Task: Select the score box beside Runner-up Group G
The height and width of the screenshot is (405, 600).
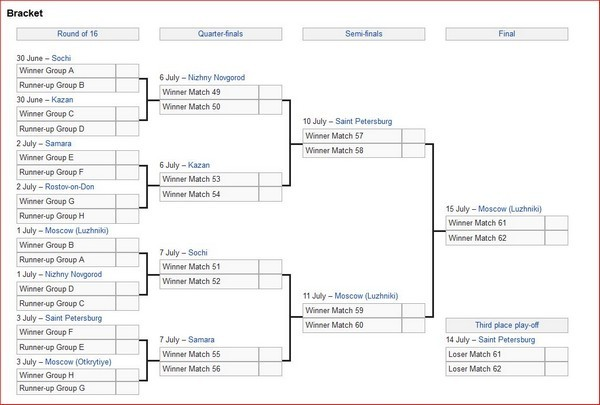Action: [x=127, y=388]
